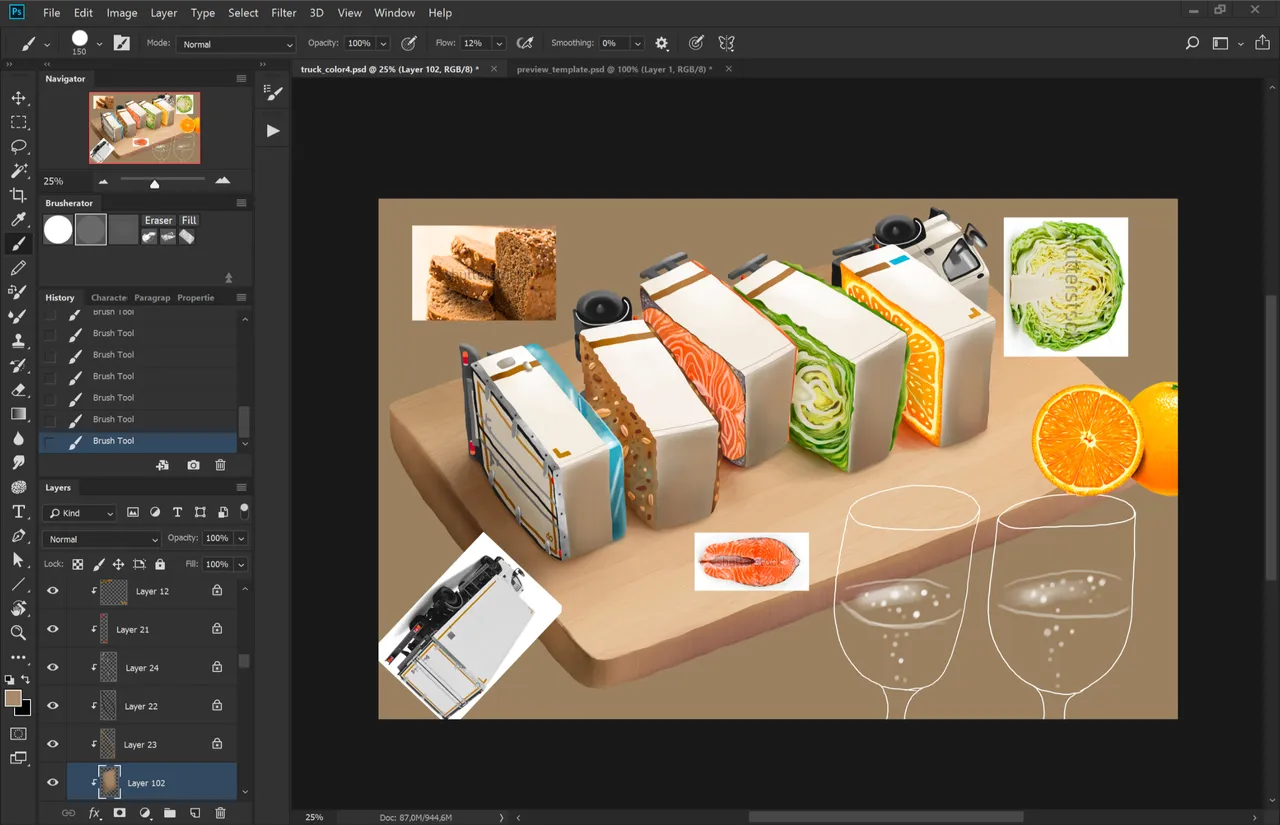The width and height of the screenshot is (1280, 825).
Task: Click Fill button in Brusherator
Action: coord(189,220)
